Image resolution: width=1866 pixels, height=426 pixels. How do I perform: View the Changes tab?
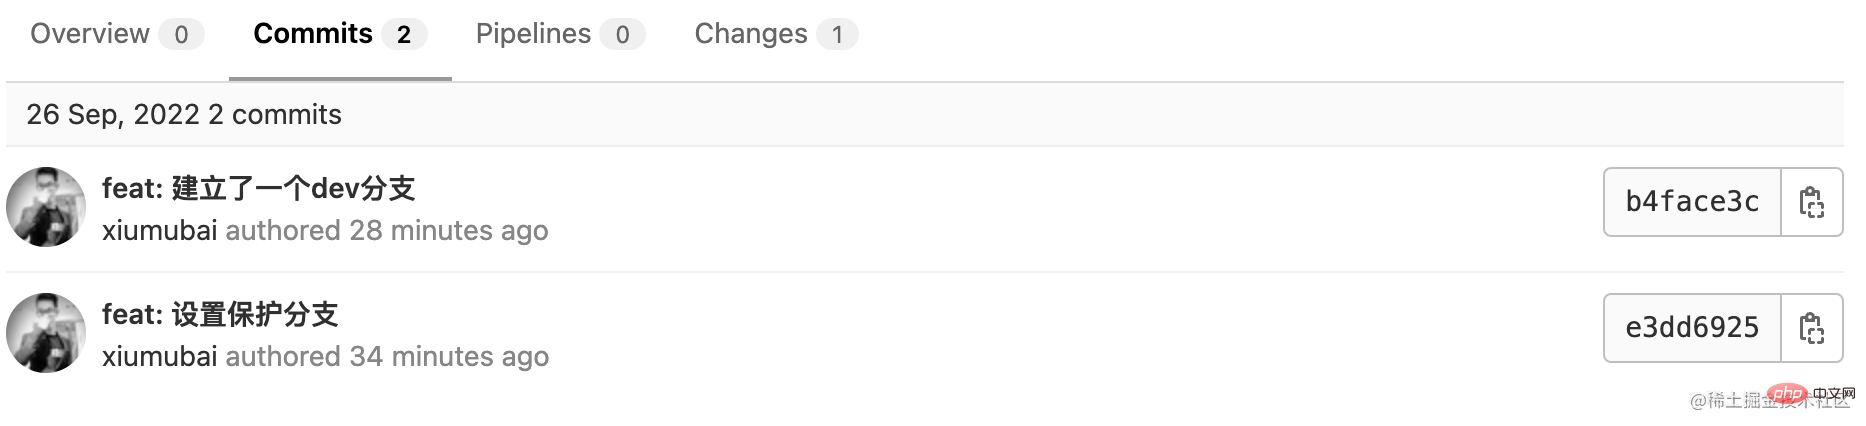point(776,34)
